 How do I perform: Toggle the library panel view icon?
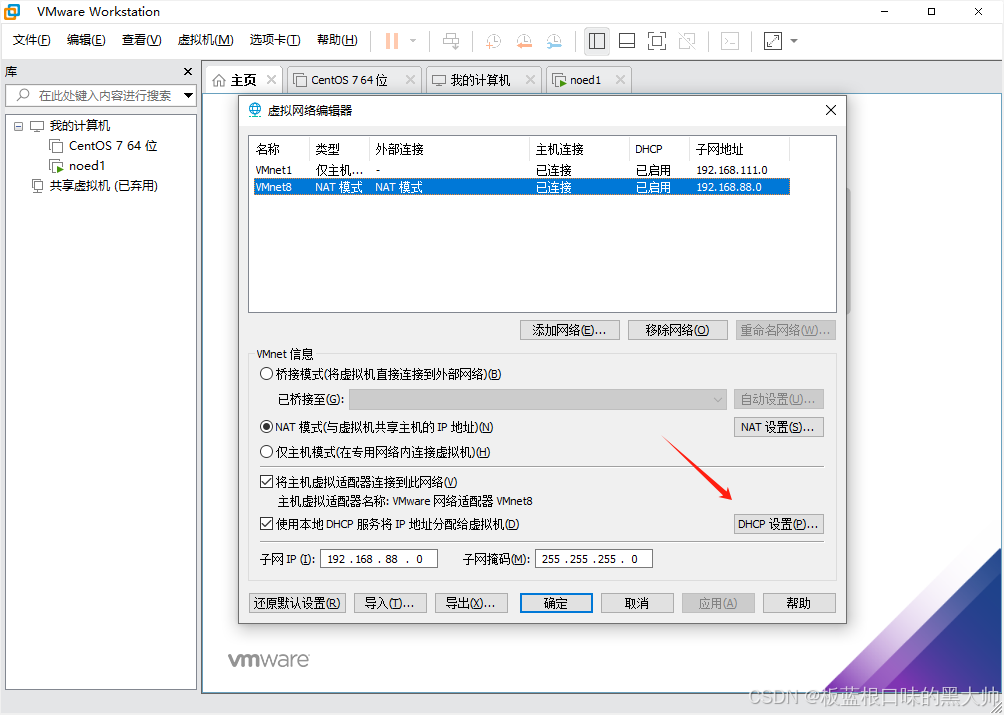tap(597, 41)
